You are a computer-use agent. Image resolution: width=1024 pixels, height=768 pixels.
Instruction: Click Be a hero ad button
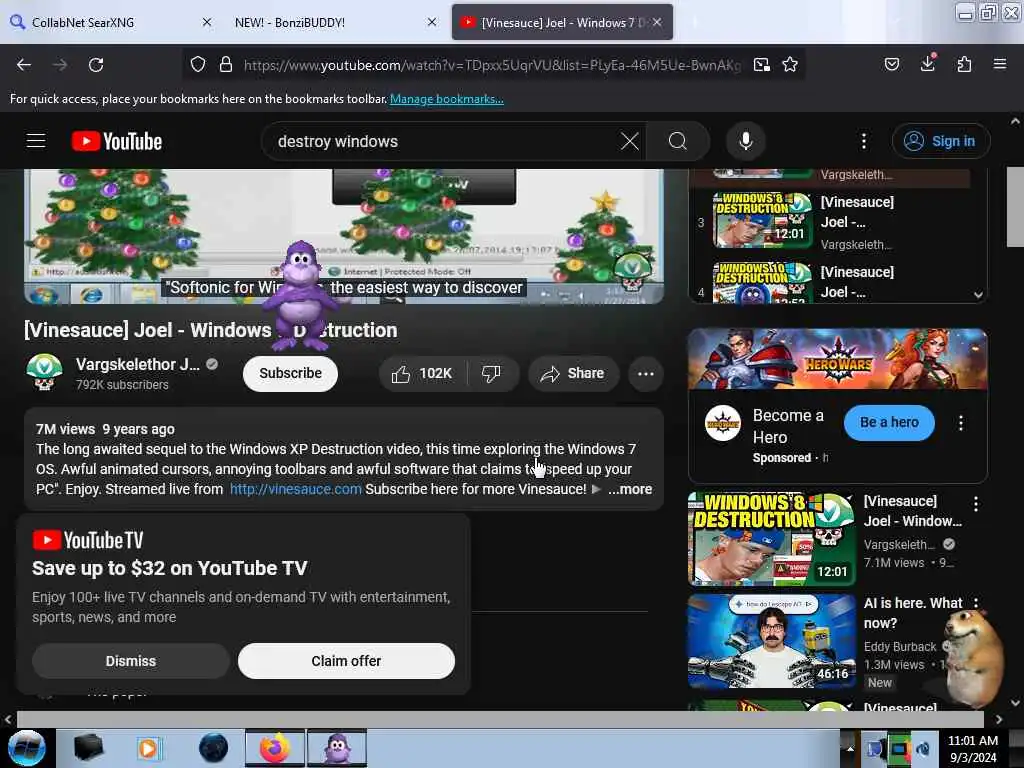click(x=889, y=423)
